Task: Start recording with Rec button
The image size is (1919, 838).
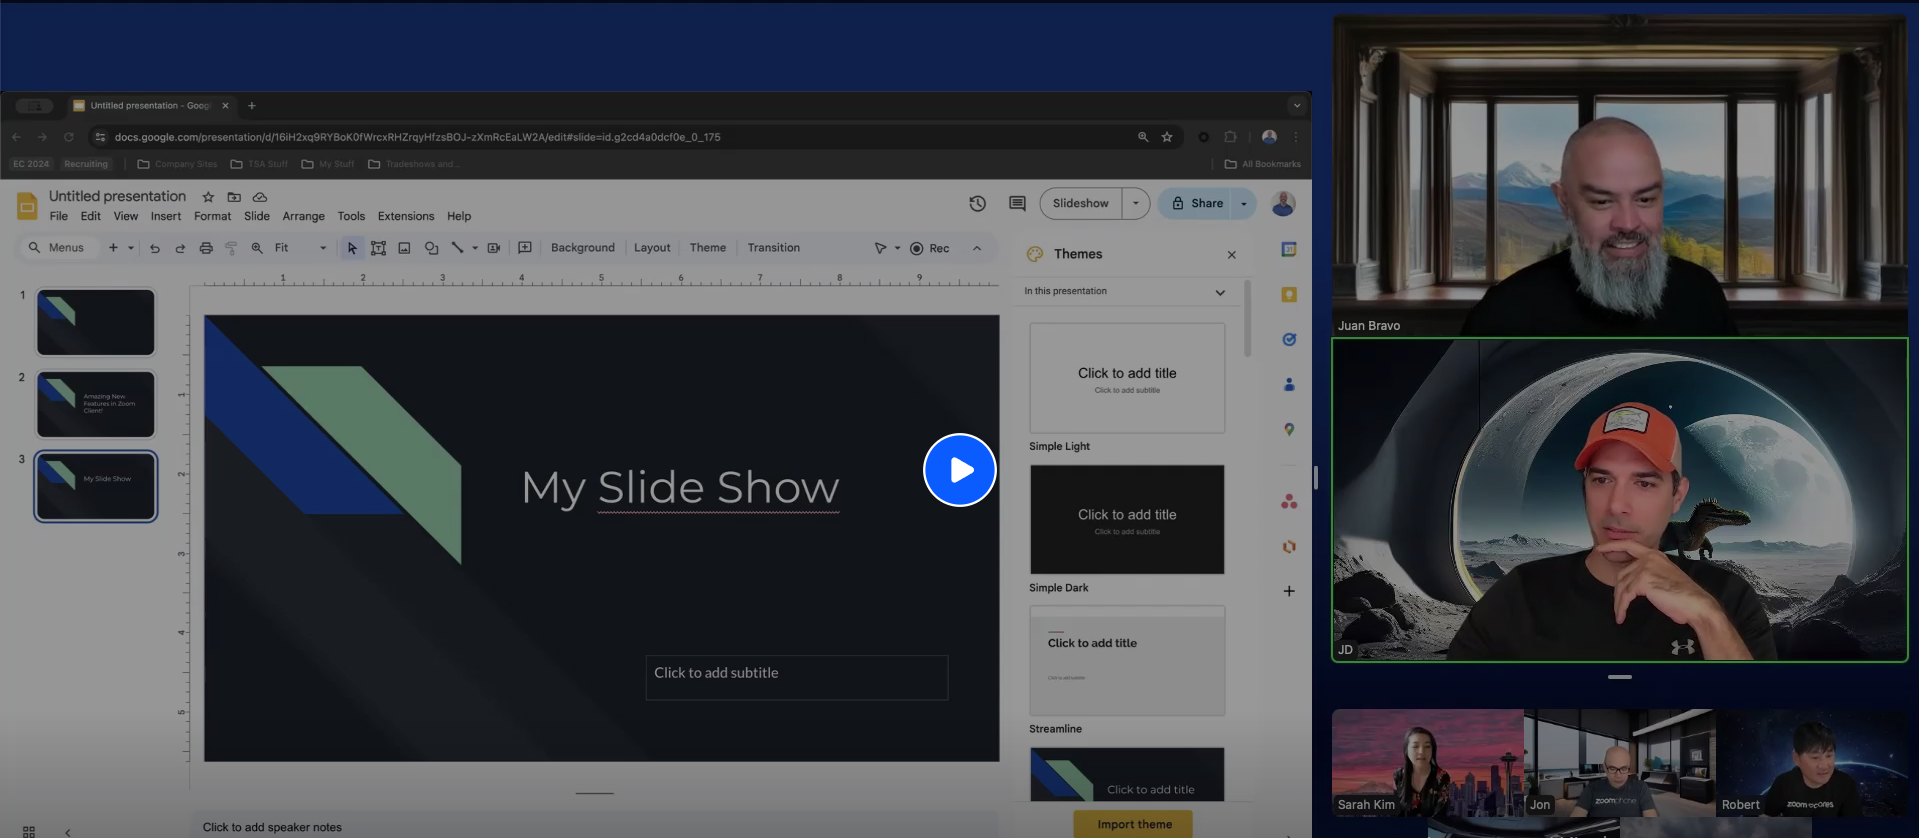Action: pyautogui.click(x=930, y=248)
